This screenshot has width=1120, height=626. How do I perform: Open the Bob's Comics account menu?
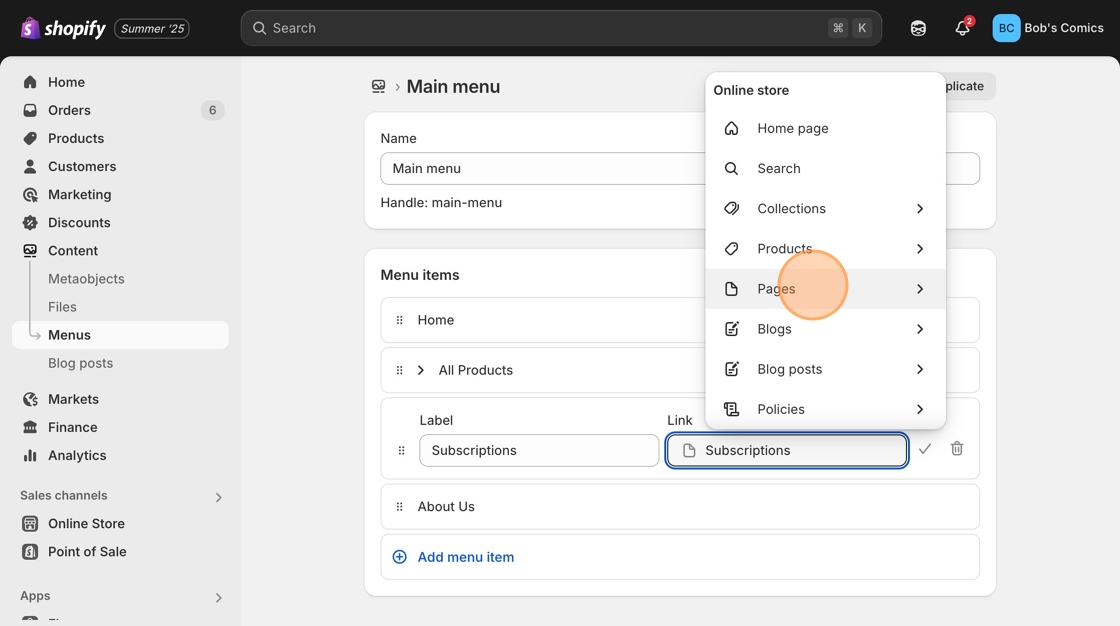(x=1048, y=28)
